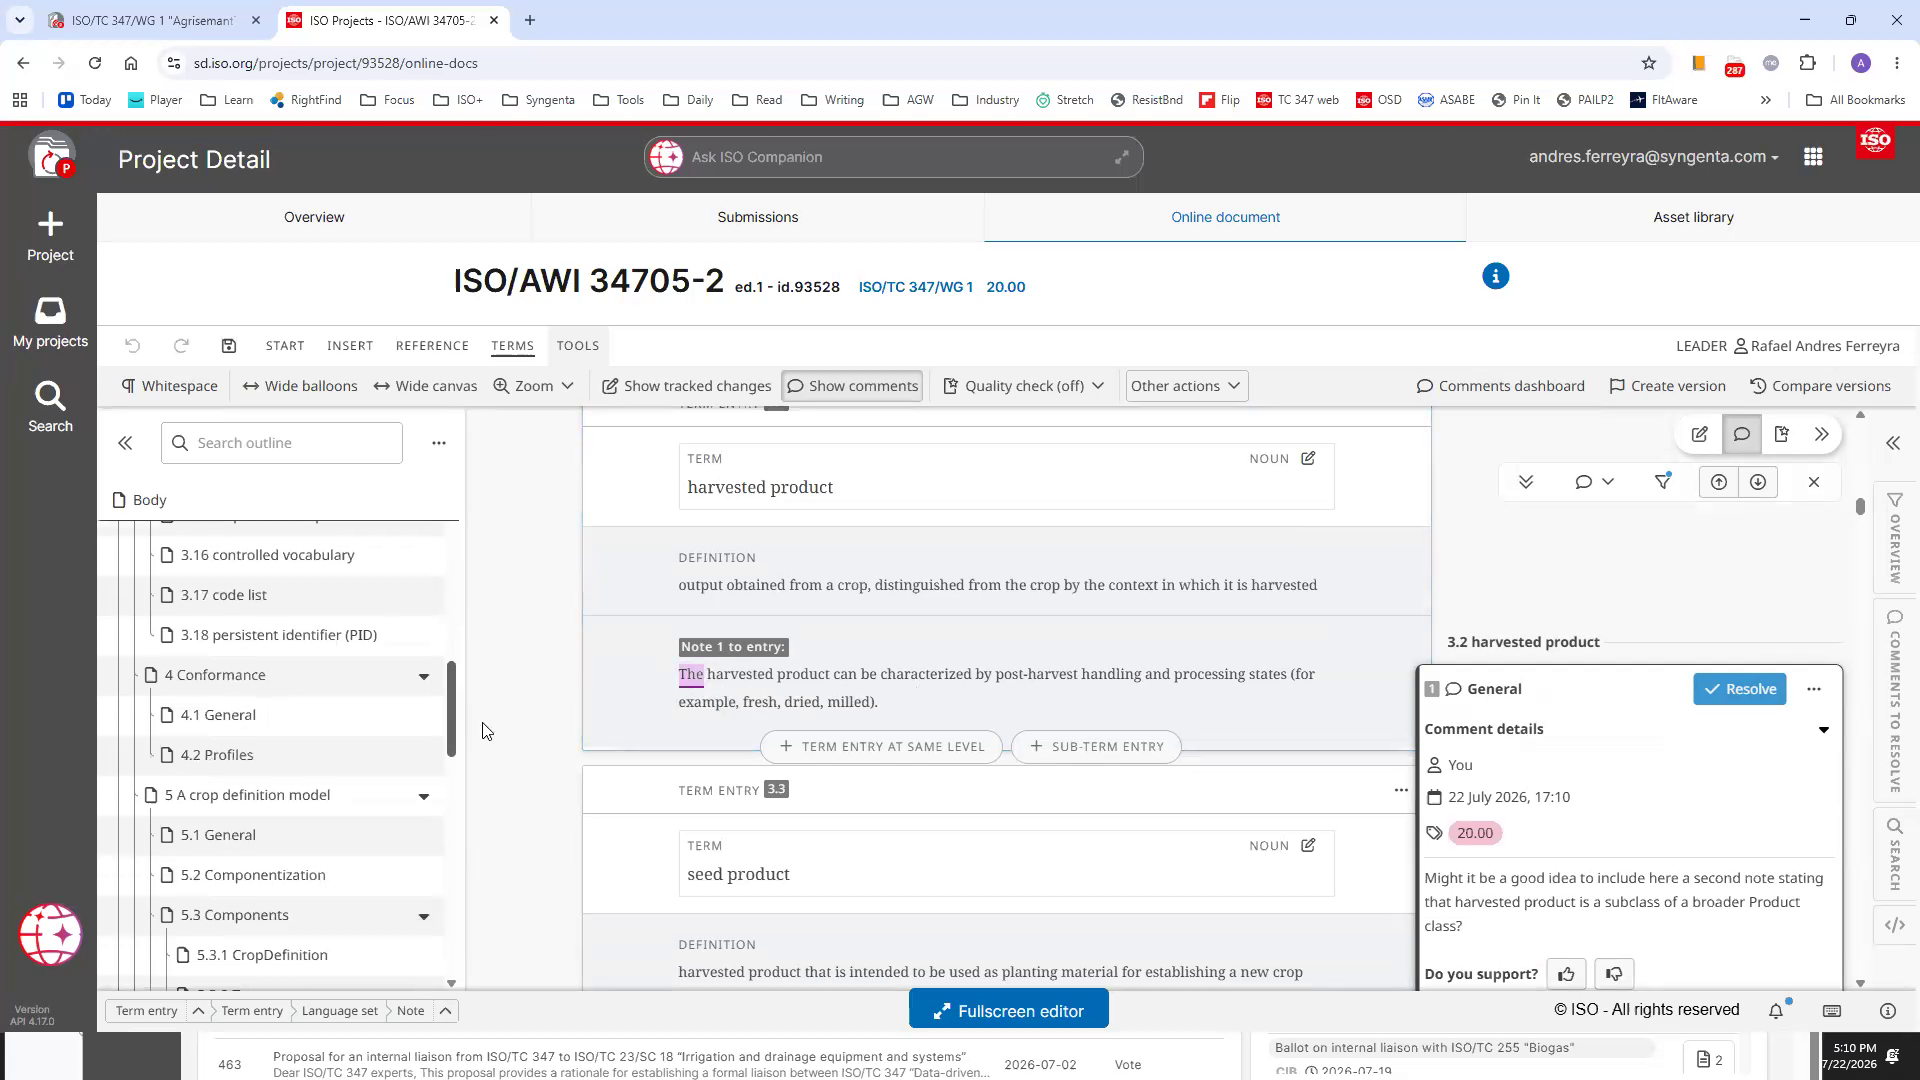Open the apps grid menu

pos(1813,157)
